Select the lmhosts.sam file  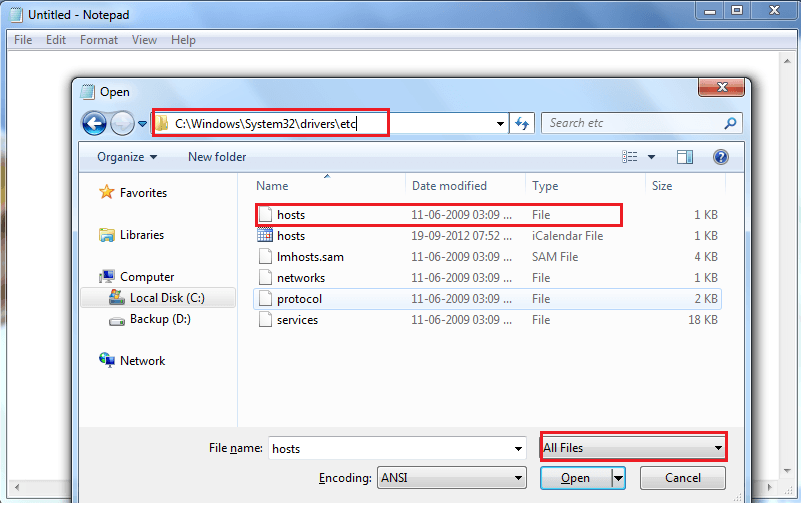(x=487, y=257)
